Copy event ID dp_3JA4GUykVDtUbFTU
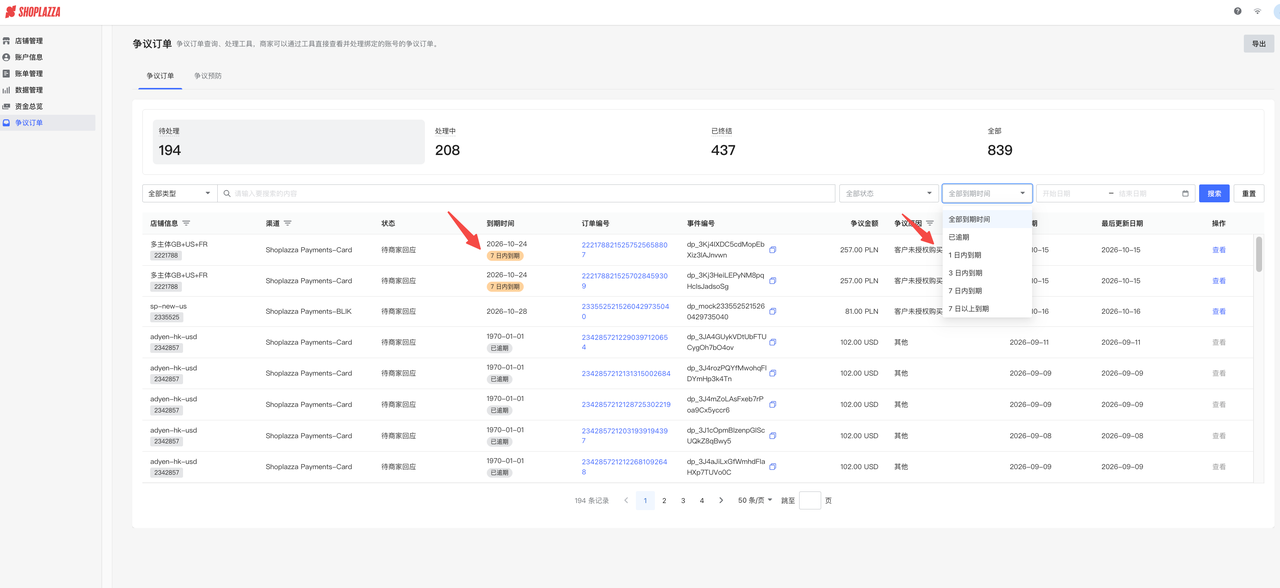This screenshot has height=588, width=1280. point(772,342)
